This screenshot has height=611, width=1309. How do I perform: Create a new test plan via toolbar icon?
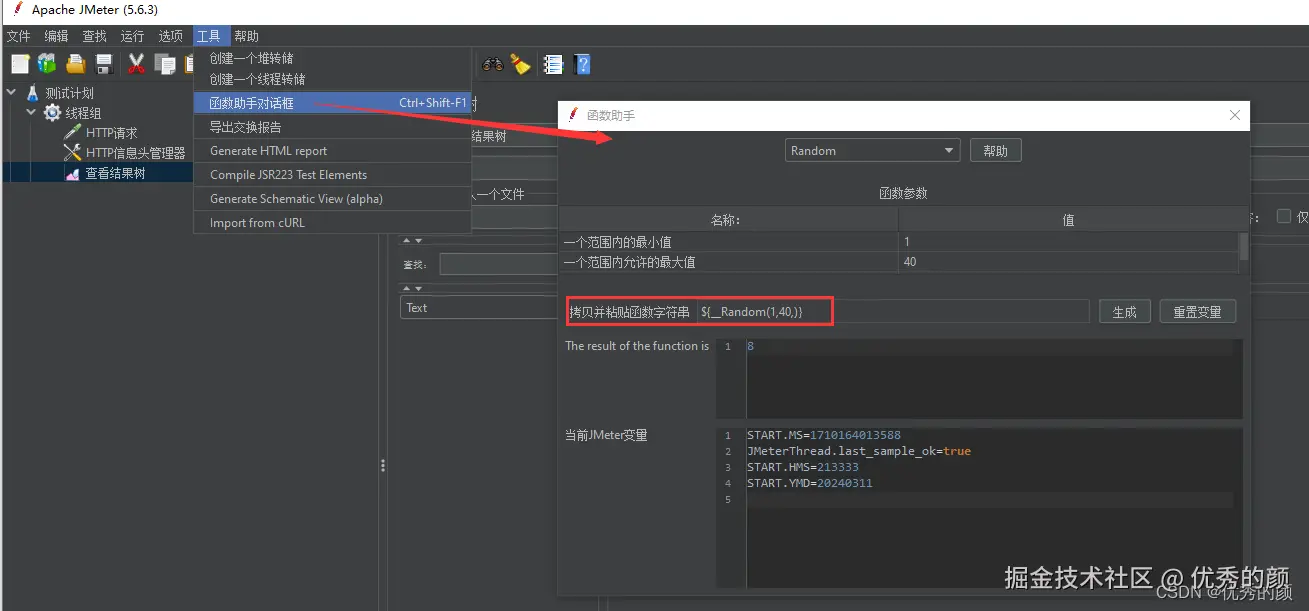pyautogui.click(x=20, y=64)
